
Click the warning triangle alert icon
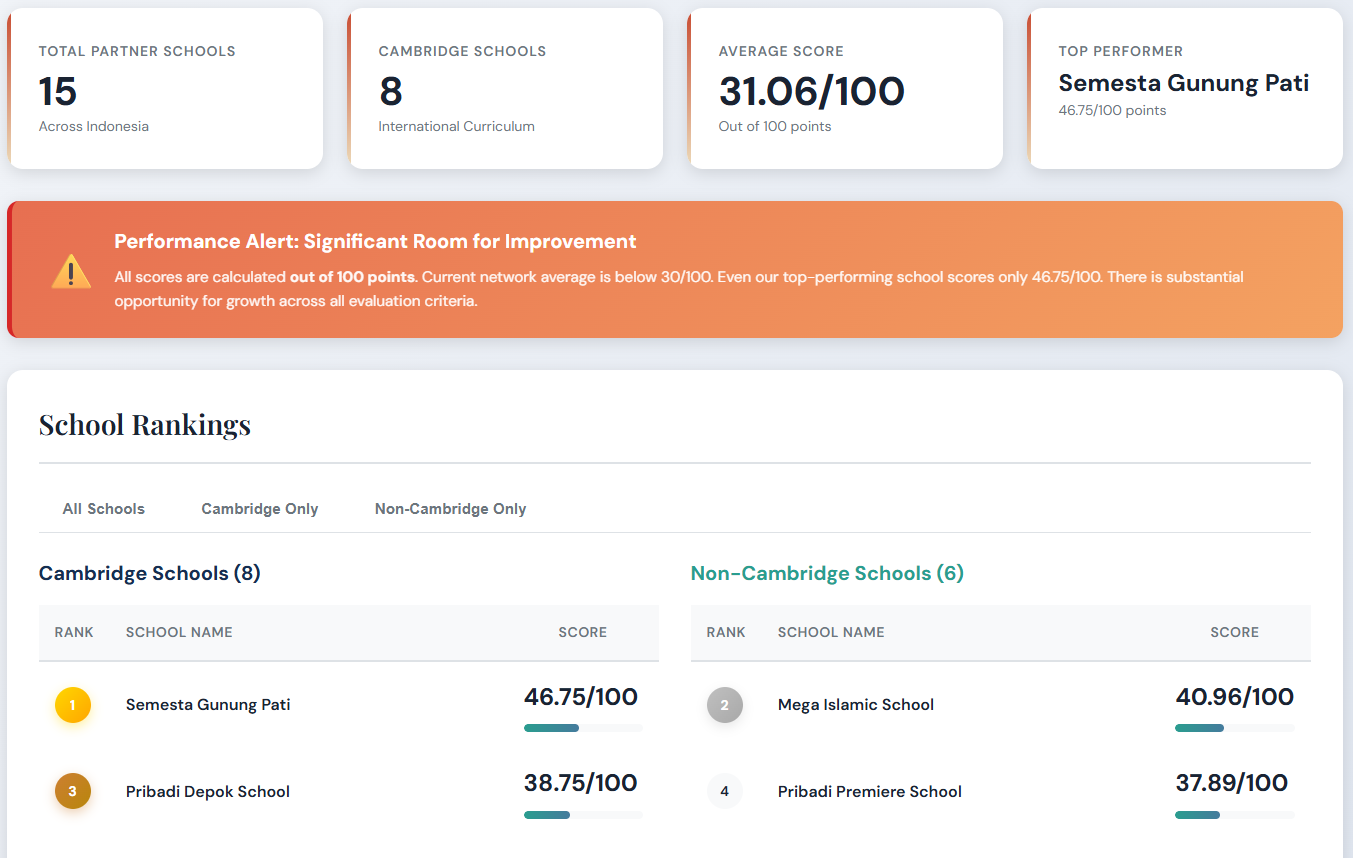[x=71, y=271]
